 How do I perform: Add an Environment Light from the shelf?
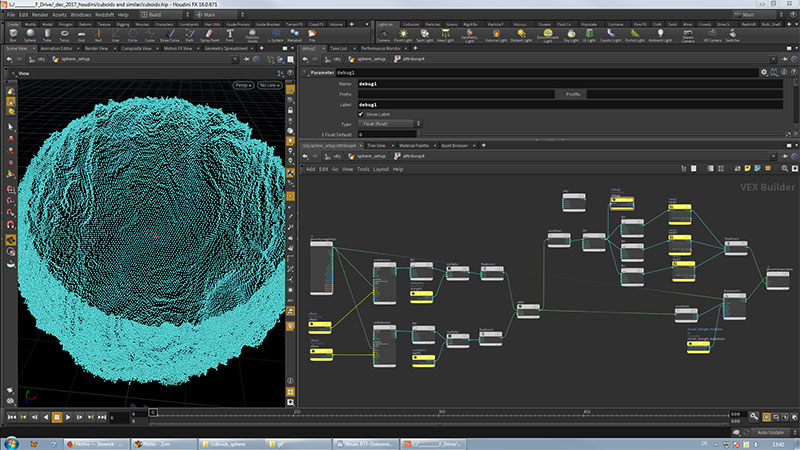point(547,35)
